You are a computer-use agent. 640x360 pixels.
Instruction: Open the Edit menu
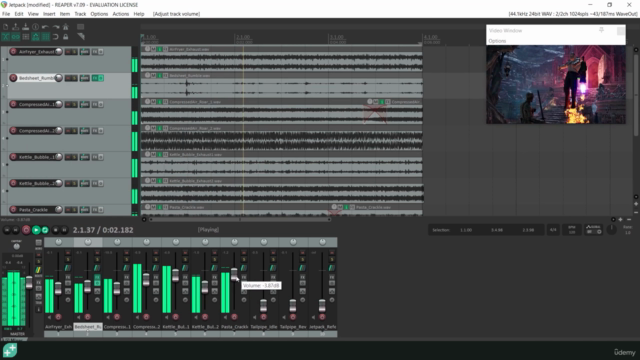tap(19, 14)
